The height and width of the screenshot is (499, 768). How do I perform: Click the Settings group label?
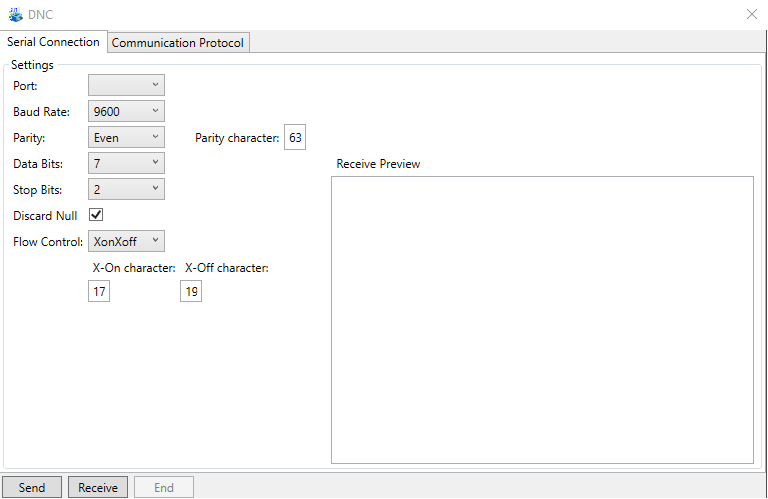(32, 65)
